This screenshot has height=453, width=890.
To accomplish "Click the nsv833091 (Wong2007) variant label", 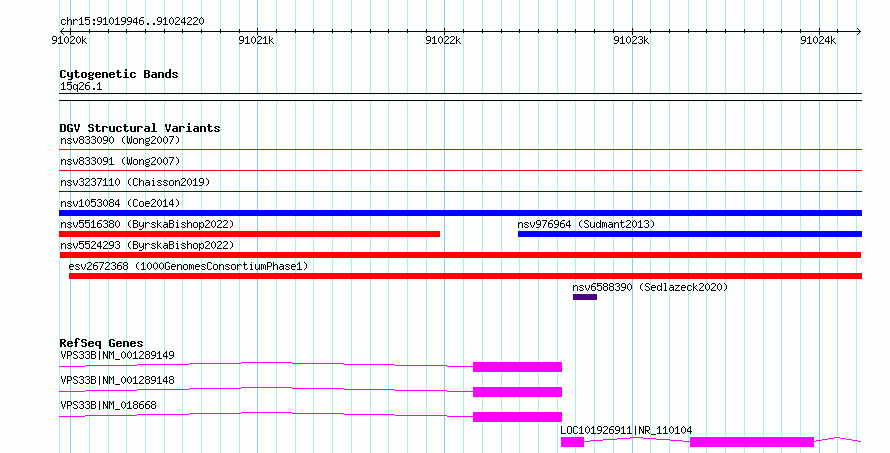I will pyautogui.click(x=120, y=161).
